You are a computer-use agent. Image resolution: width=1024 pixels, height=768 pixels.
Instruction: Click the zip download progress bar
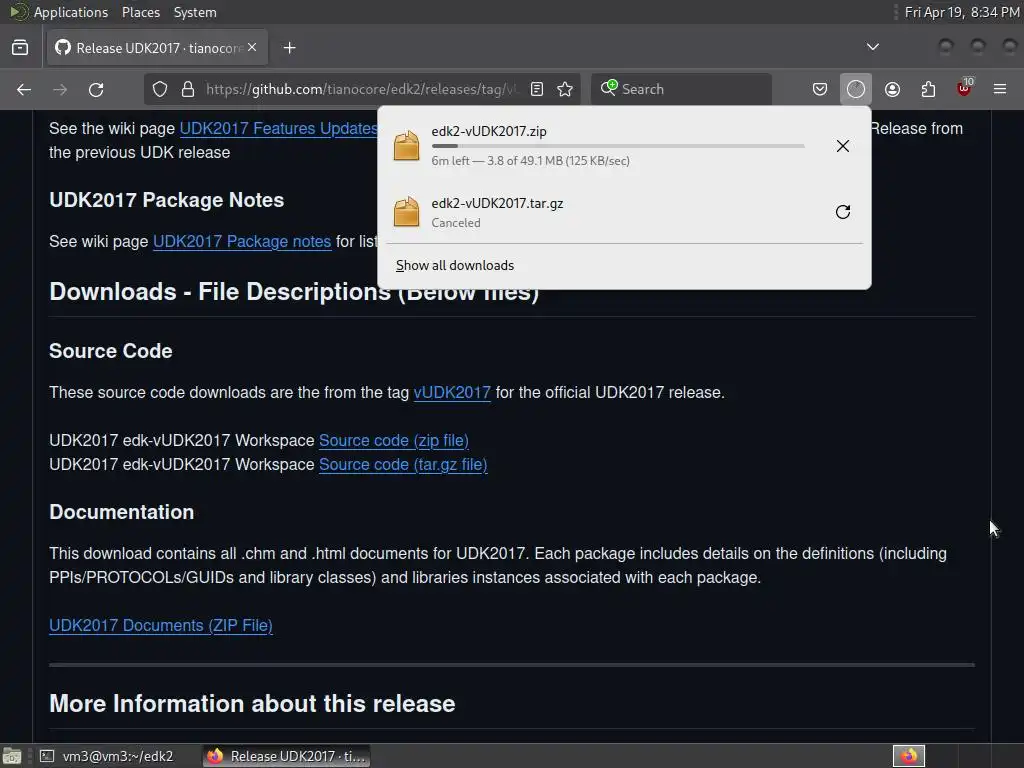pyautogui.click(x=618, y=146)
